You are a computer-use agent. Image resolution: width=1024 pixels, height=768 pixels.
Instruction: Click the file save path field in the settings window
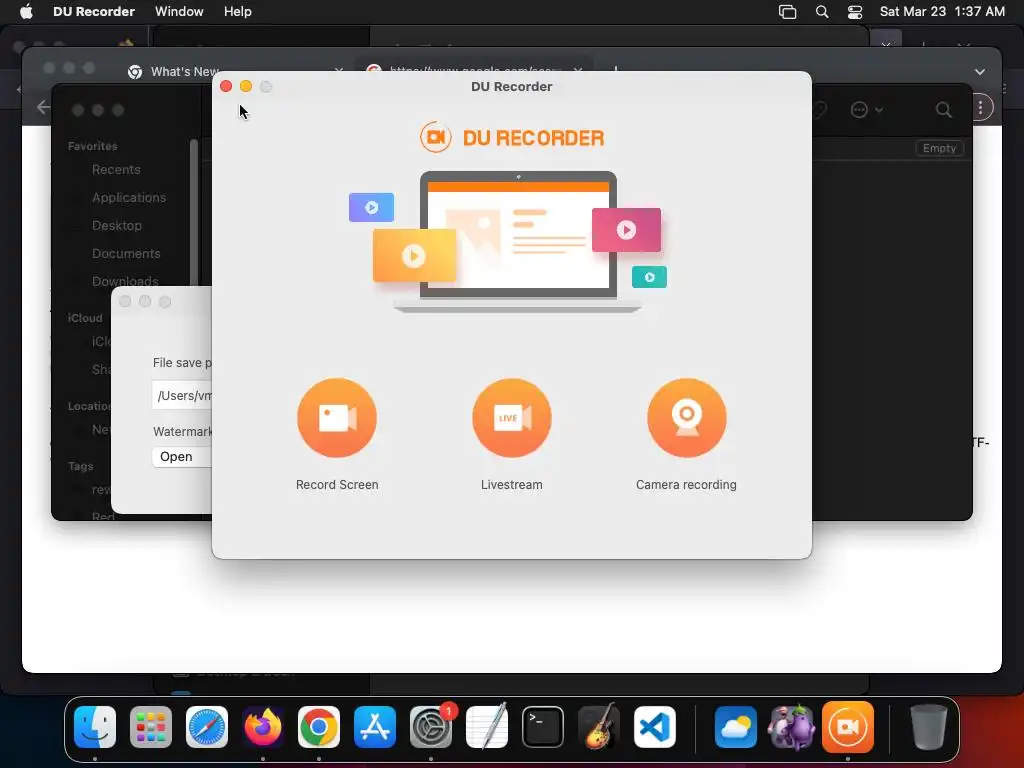pyautogui.click(x=182, y=396)
